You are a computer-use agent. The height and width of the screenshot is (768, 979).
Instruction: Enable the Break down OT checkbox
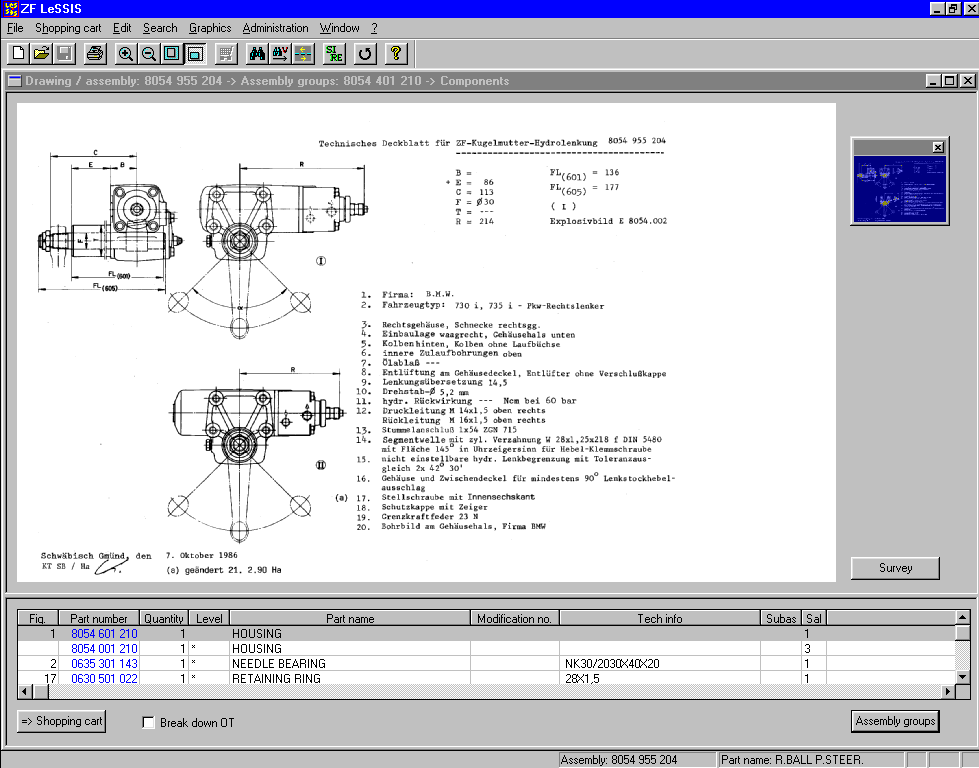click(x=149, y=722)
